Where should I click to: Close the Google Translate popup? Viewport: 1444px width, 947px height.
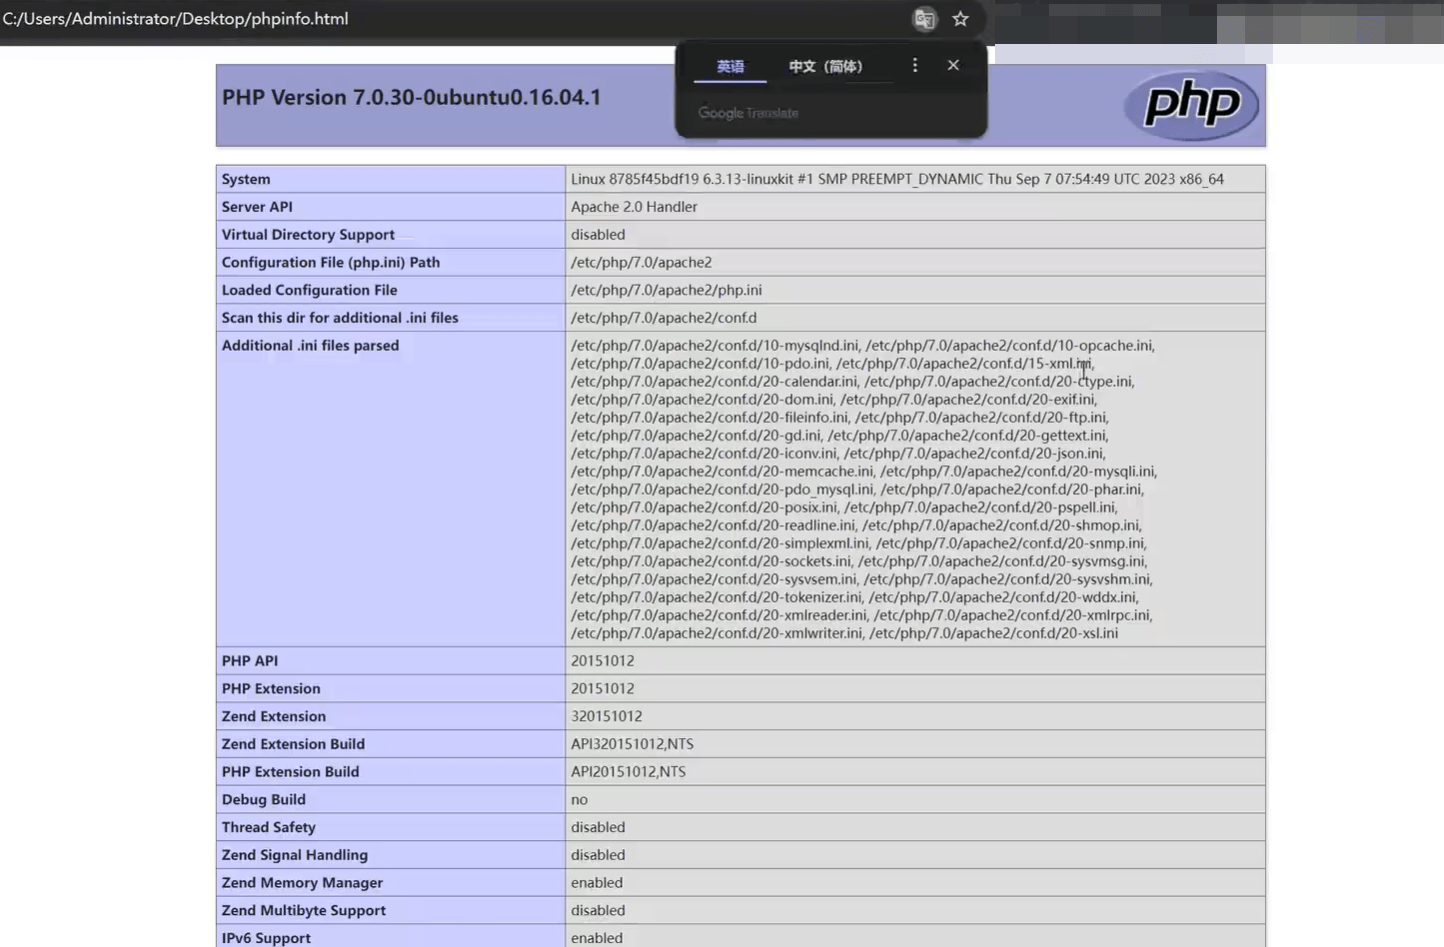pos(953,65)
